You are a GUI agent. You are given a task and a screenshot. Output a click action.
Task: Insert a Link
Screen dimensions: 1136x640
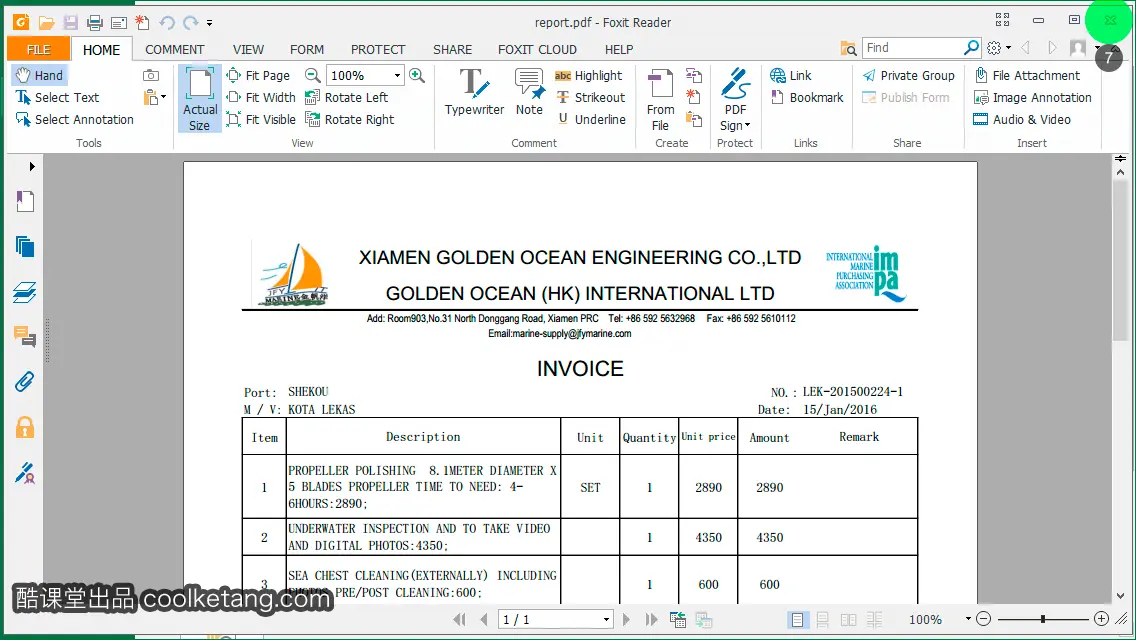click(790, 75)
